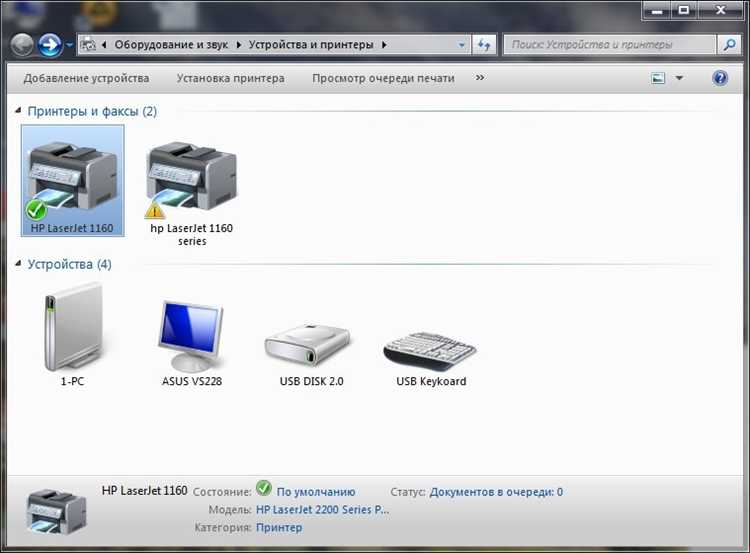Select the 1-PC computer device
This screenshot has height=553, width=750.
tap(72, 335)
